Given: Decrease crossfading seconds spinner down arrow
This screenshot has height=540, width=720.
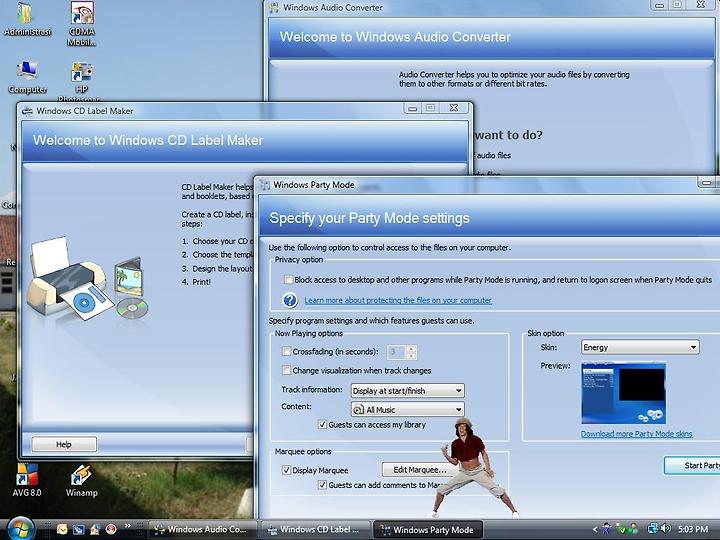Looking at the screenshot, I should [x=411, y=356].
